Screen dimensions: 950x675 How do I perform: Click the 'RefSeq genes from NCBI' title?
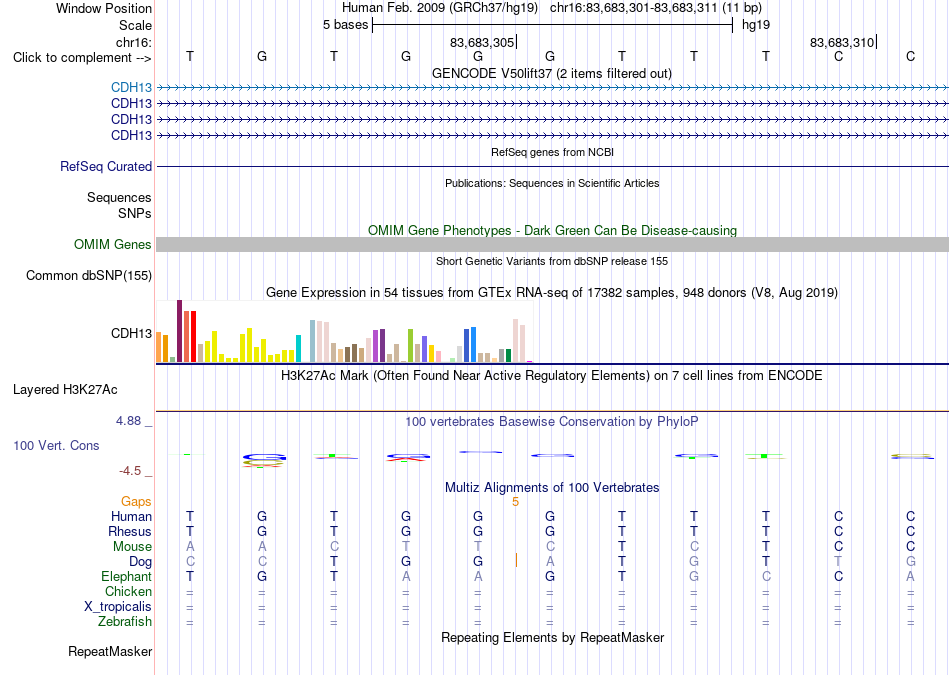[552, 152]
